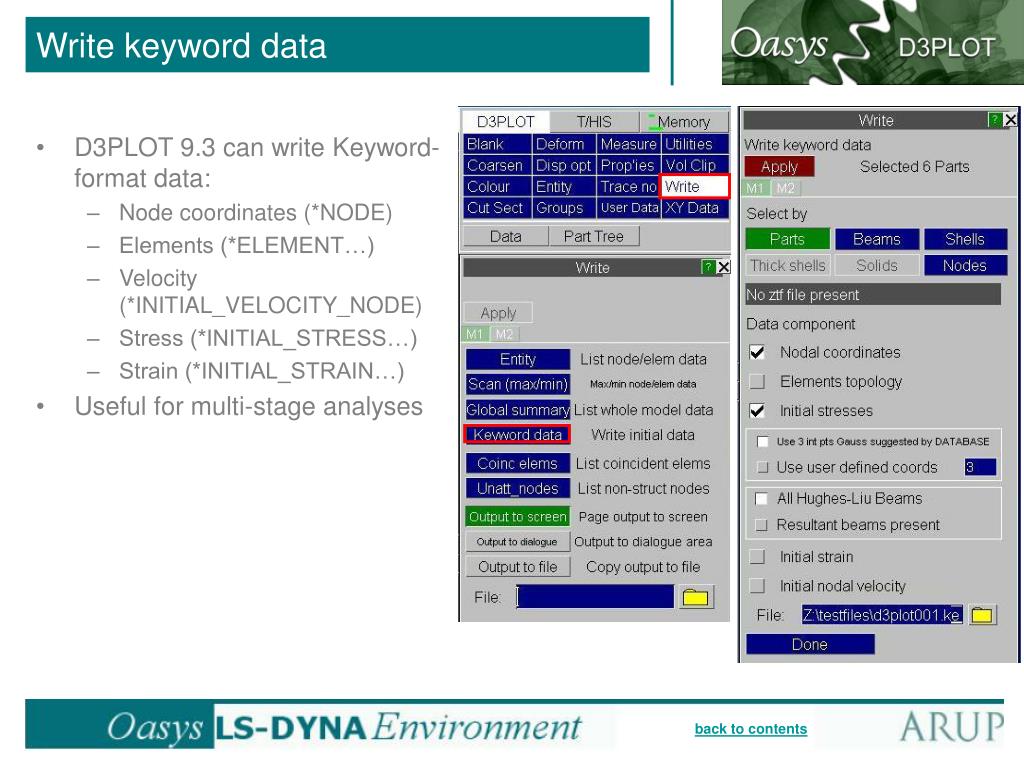Screen dimensions: 1024x768
Task: Follow the back to contents link
Action: tap(751, 729)
